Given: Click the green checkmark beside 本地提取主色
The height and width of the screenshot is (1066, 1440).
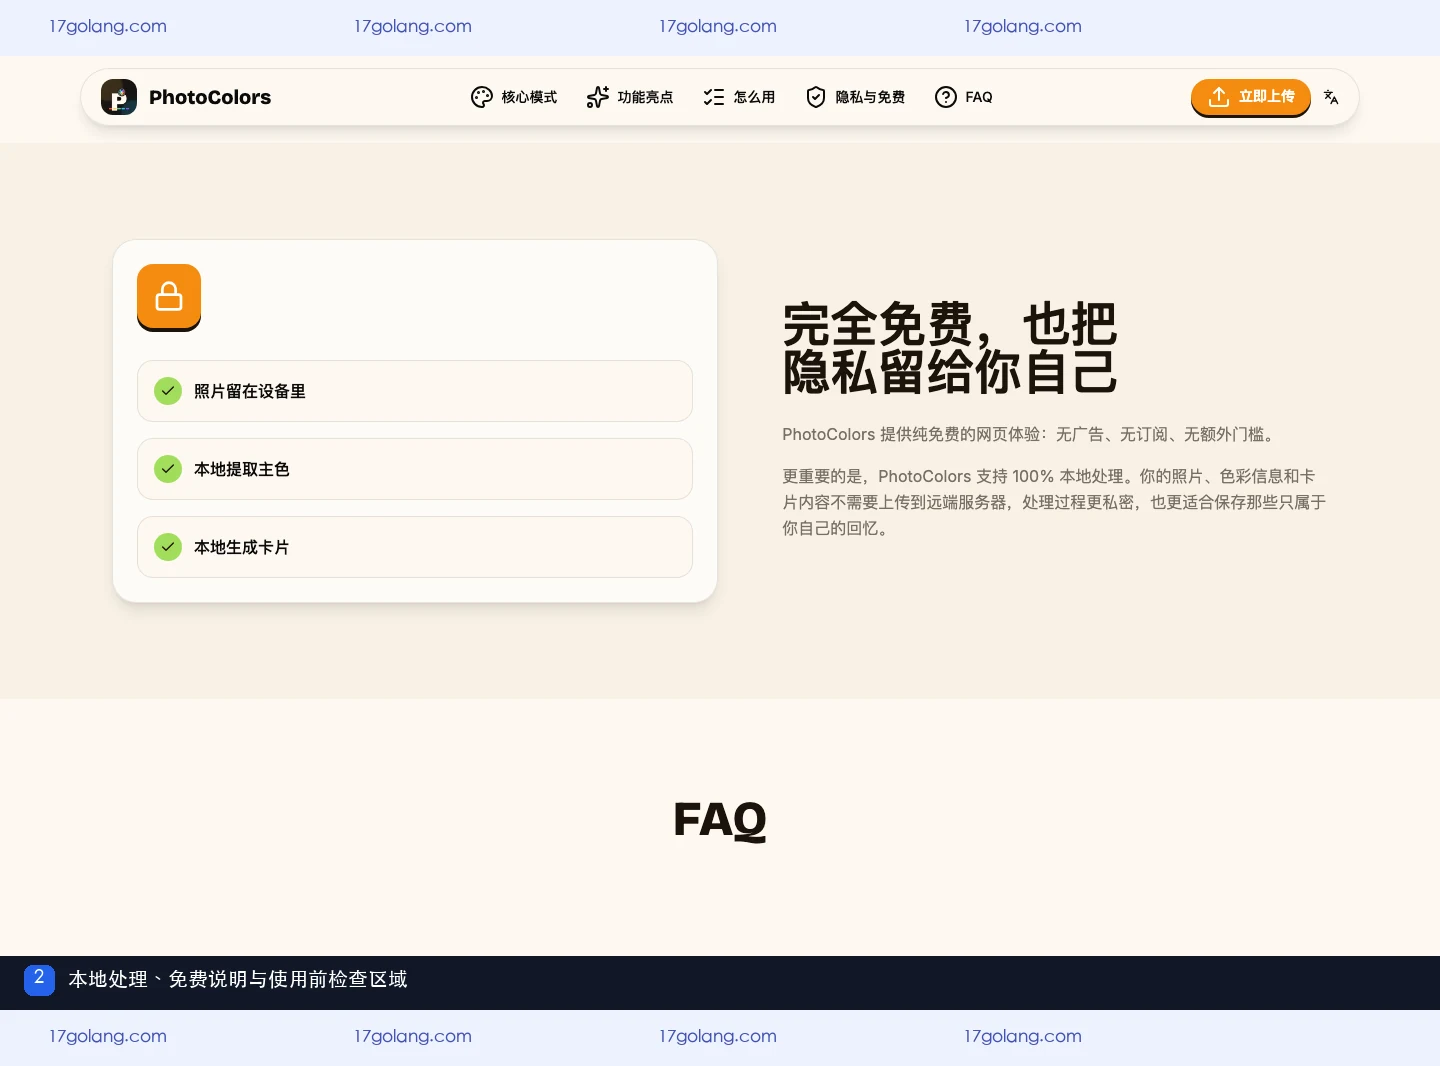Looking at the screenshot, I should point(168,469).
